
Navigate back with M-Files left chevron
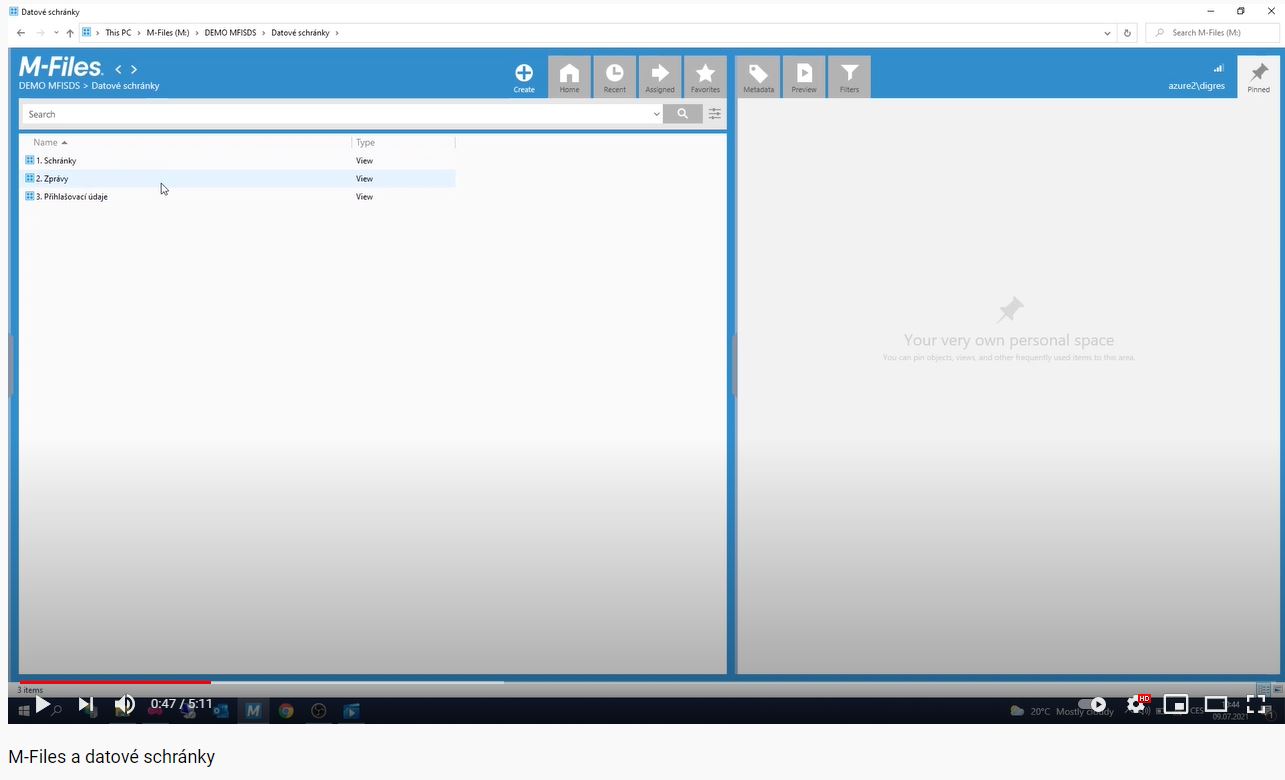(x=118, y=69)
